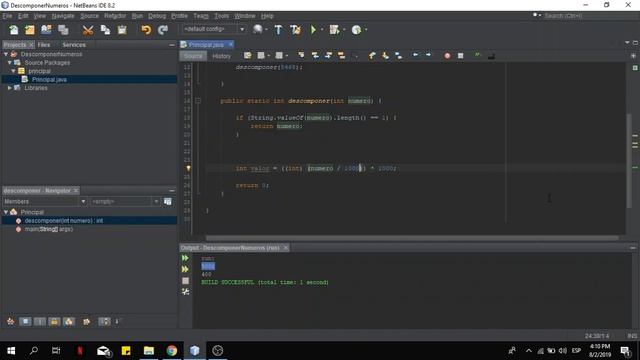Switch to the Services tab
The image size is (640, 360).
tap(74, 45)
